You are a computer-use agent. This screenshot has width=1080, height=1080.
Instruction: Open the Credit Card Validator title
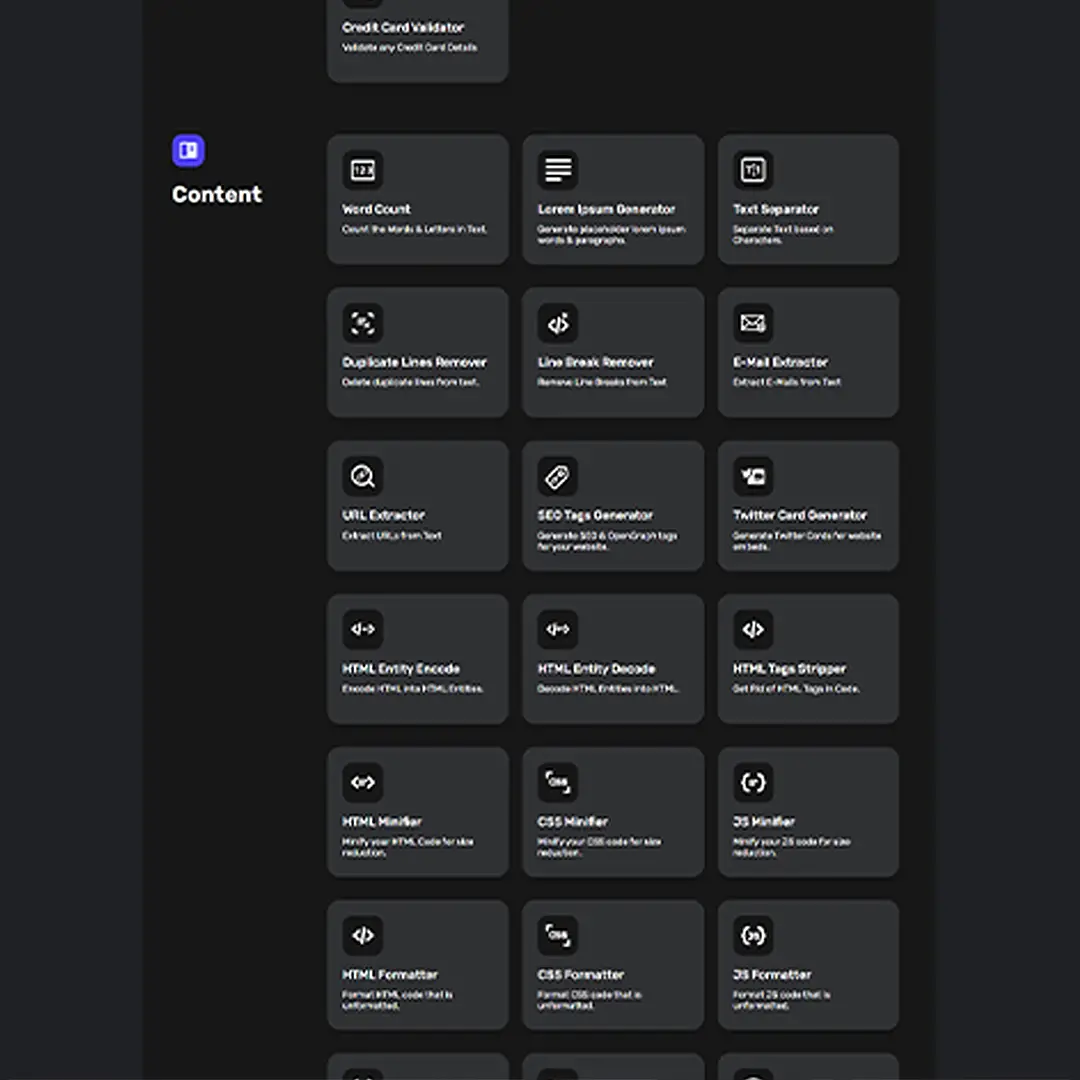[x=403, y=27]
